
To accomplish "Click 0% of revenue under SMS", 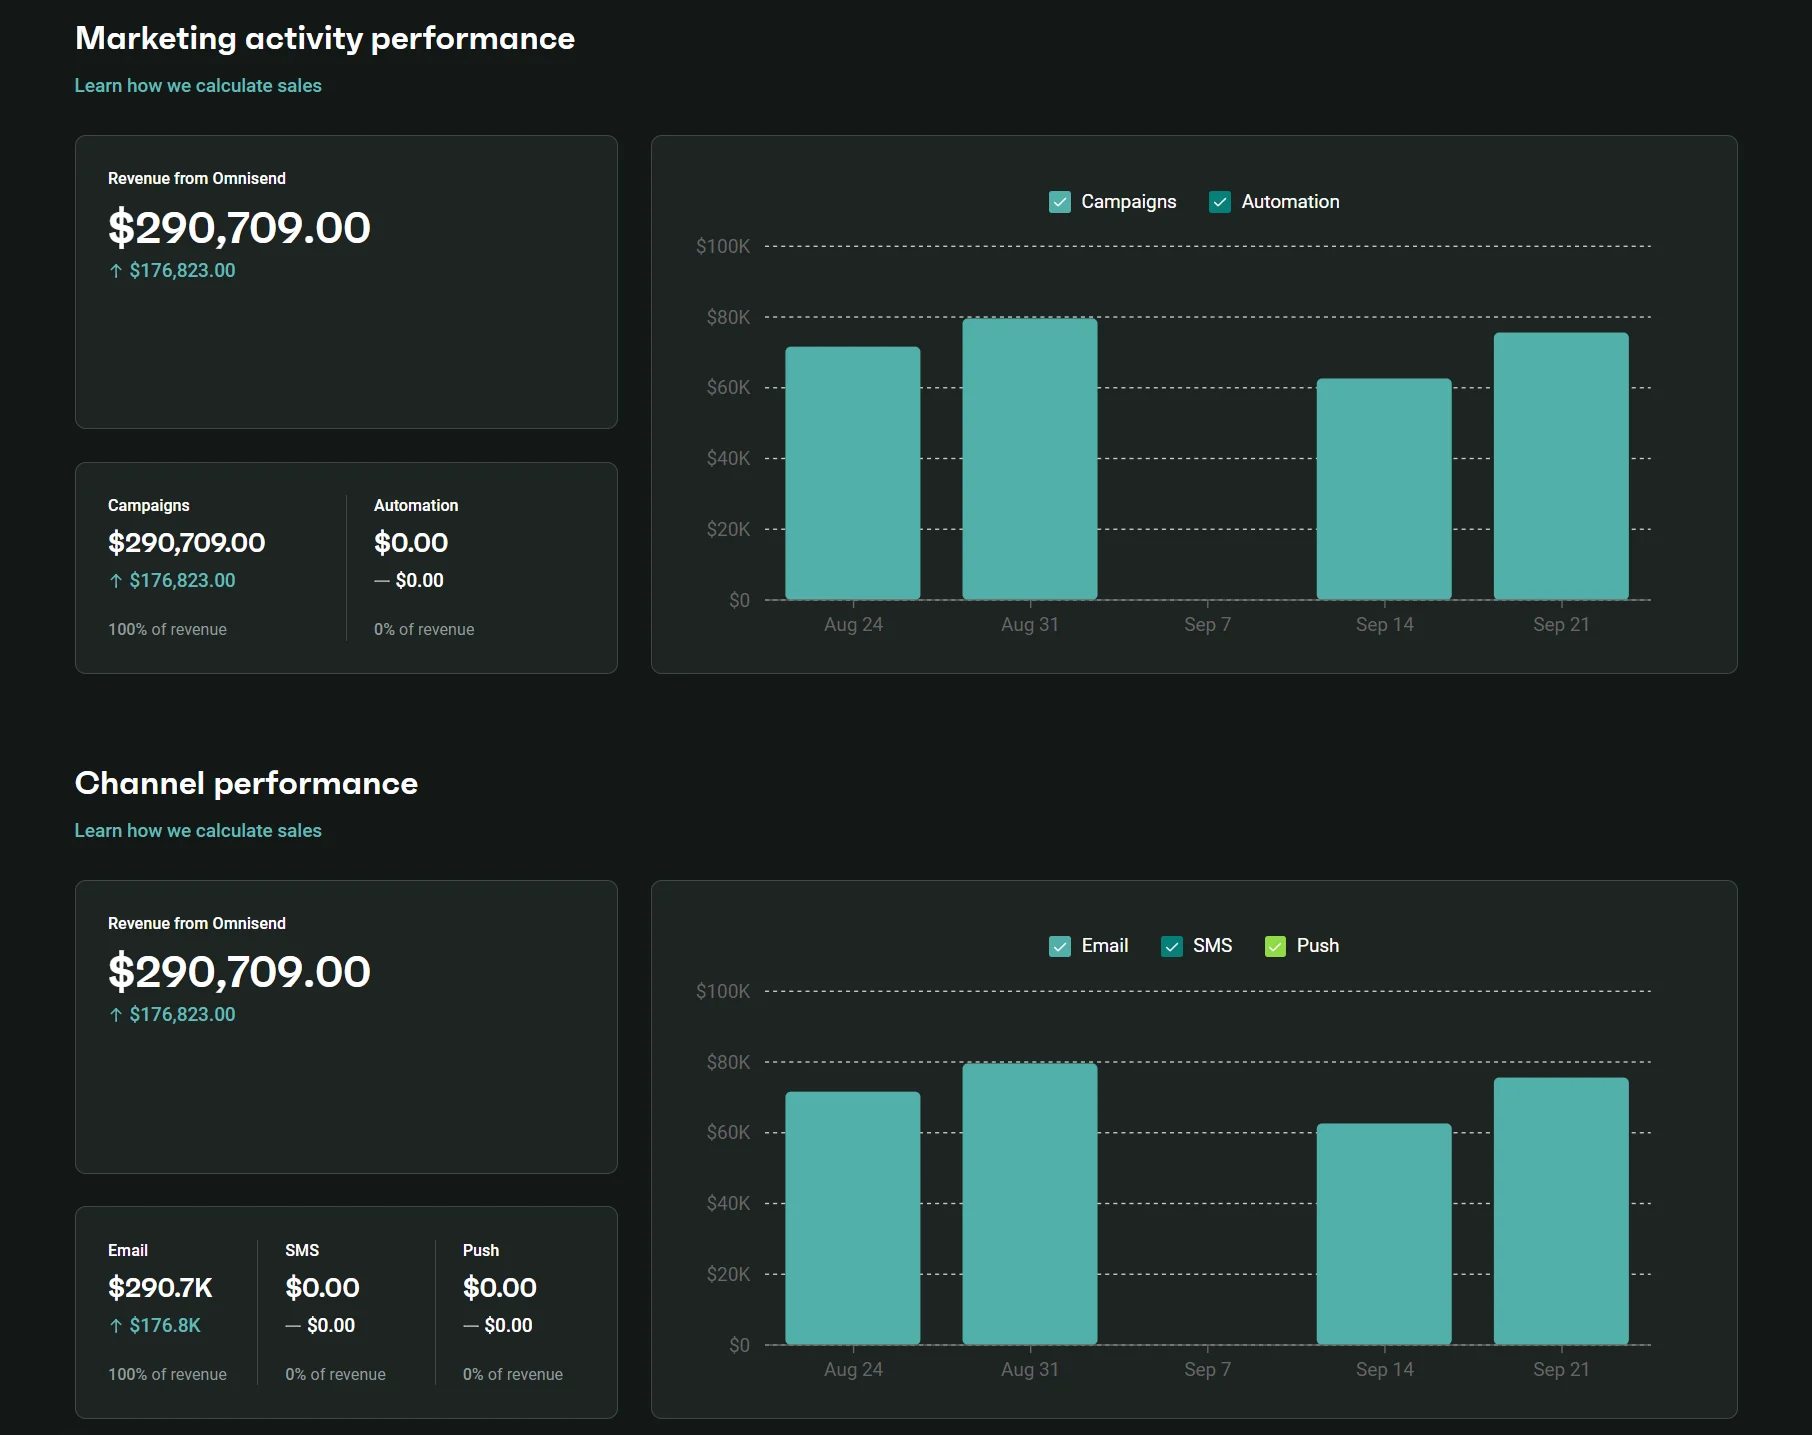I will [335, 1375].
